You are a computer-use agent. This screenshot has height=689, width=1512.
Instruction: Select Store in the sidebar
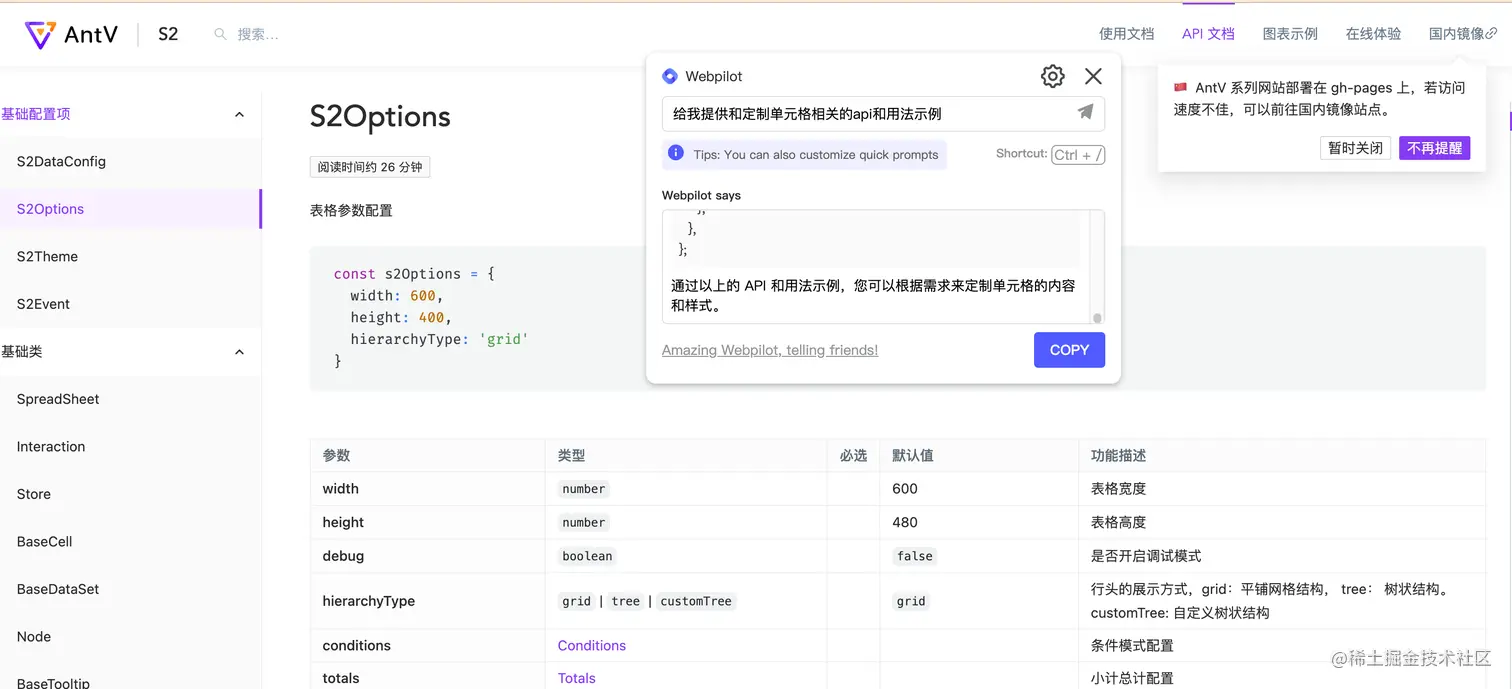[130, 494]
